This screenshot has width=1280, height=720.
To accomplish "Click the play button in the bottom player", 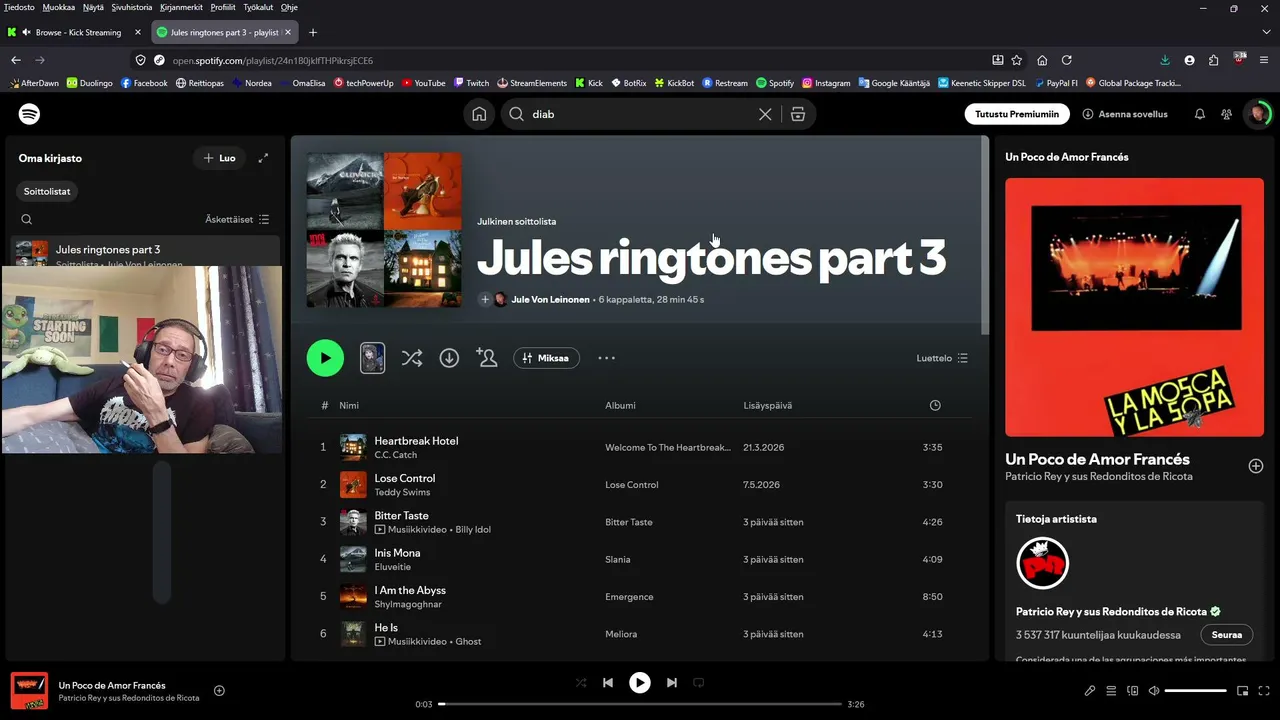I will pos(640,683).
